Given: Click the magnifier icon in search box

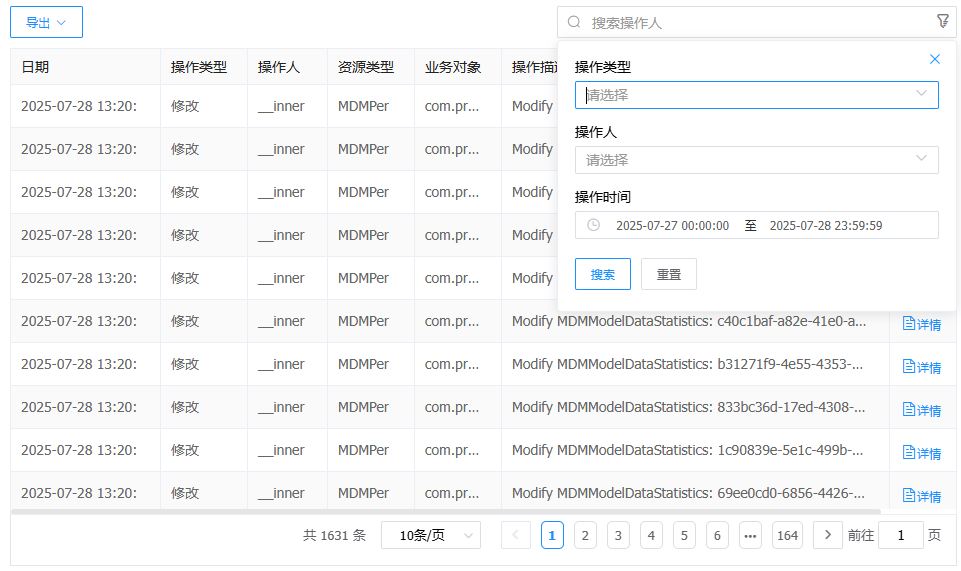Looking at the screenshot, I should pos(574,22).
